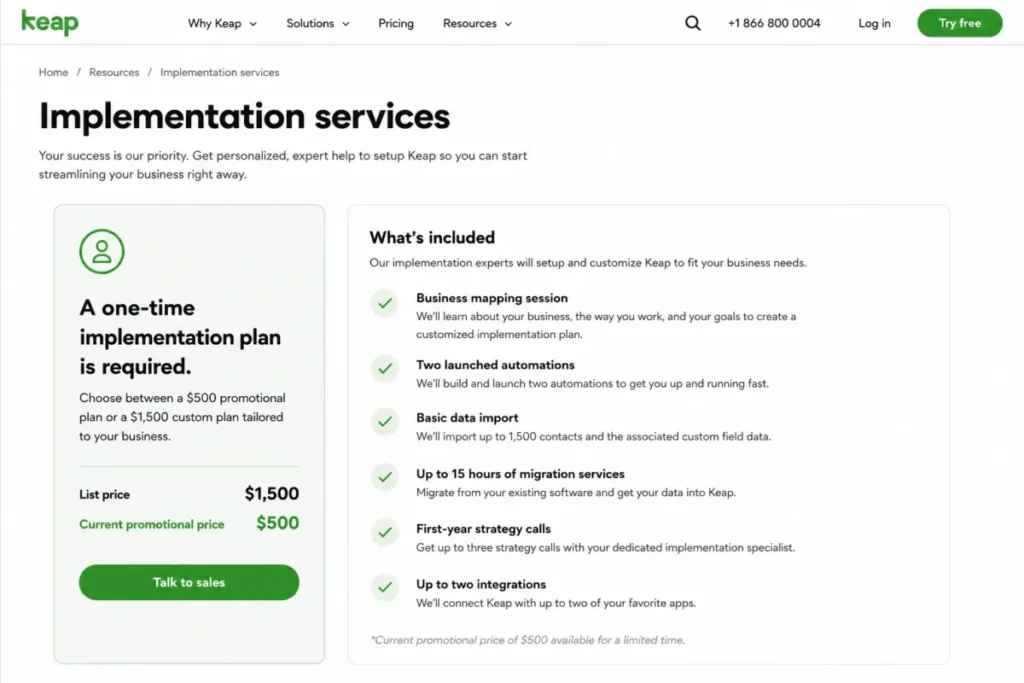Viewport: 1024px width, 683px height.
Task: Click checkmark icon beside Business mapping session
Action: pos(385,304)
